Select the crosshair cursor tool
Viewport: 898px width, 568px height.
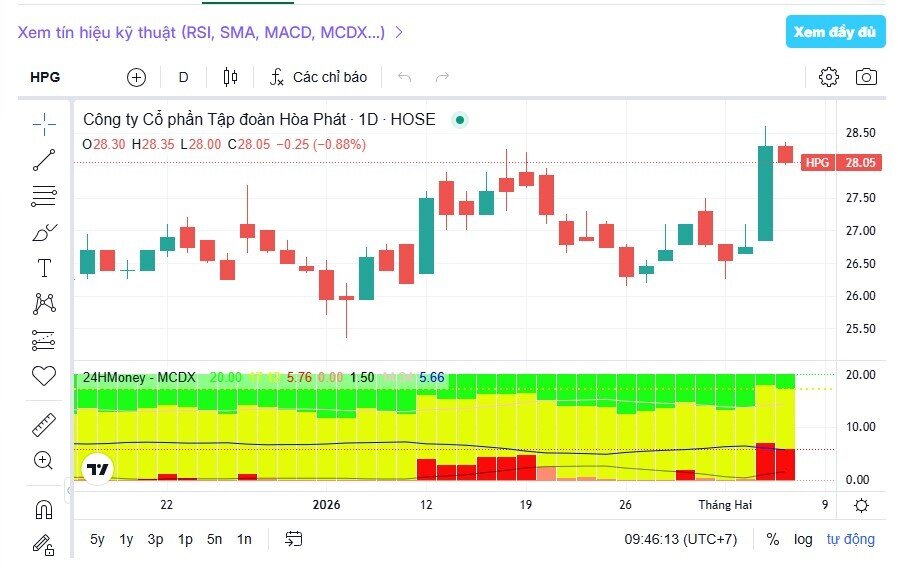coord(44,124)
